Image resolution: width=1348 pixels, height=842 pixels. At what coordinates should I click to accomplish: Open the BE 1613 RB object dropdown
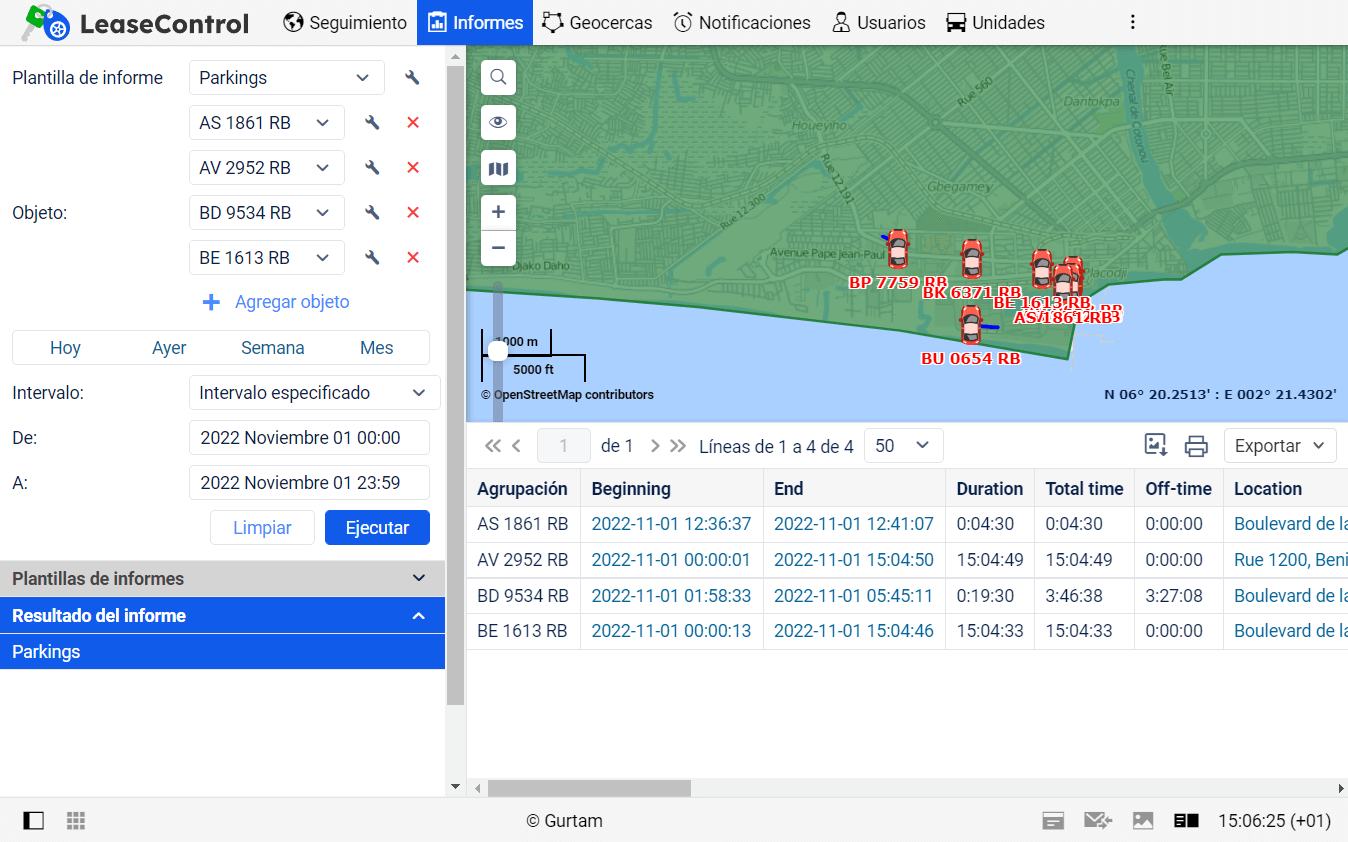coord(267,258)
